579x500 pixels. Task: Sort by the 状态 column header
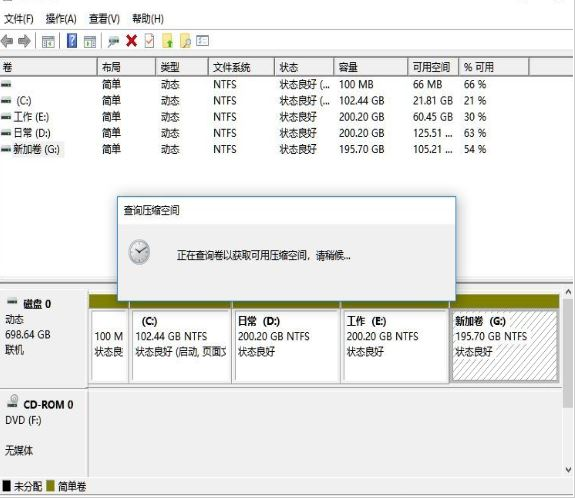pyautogui.click(x=304, y=67)
